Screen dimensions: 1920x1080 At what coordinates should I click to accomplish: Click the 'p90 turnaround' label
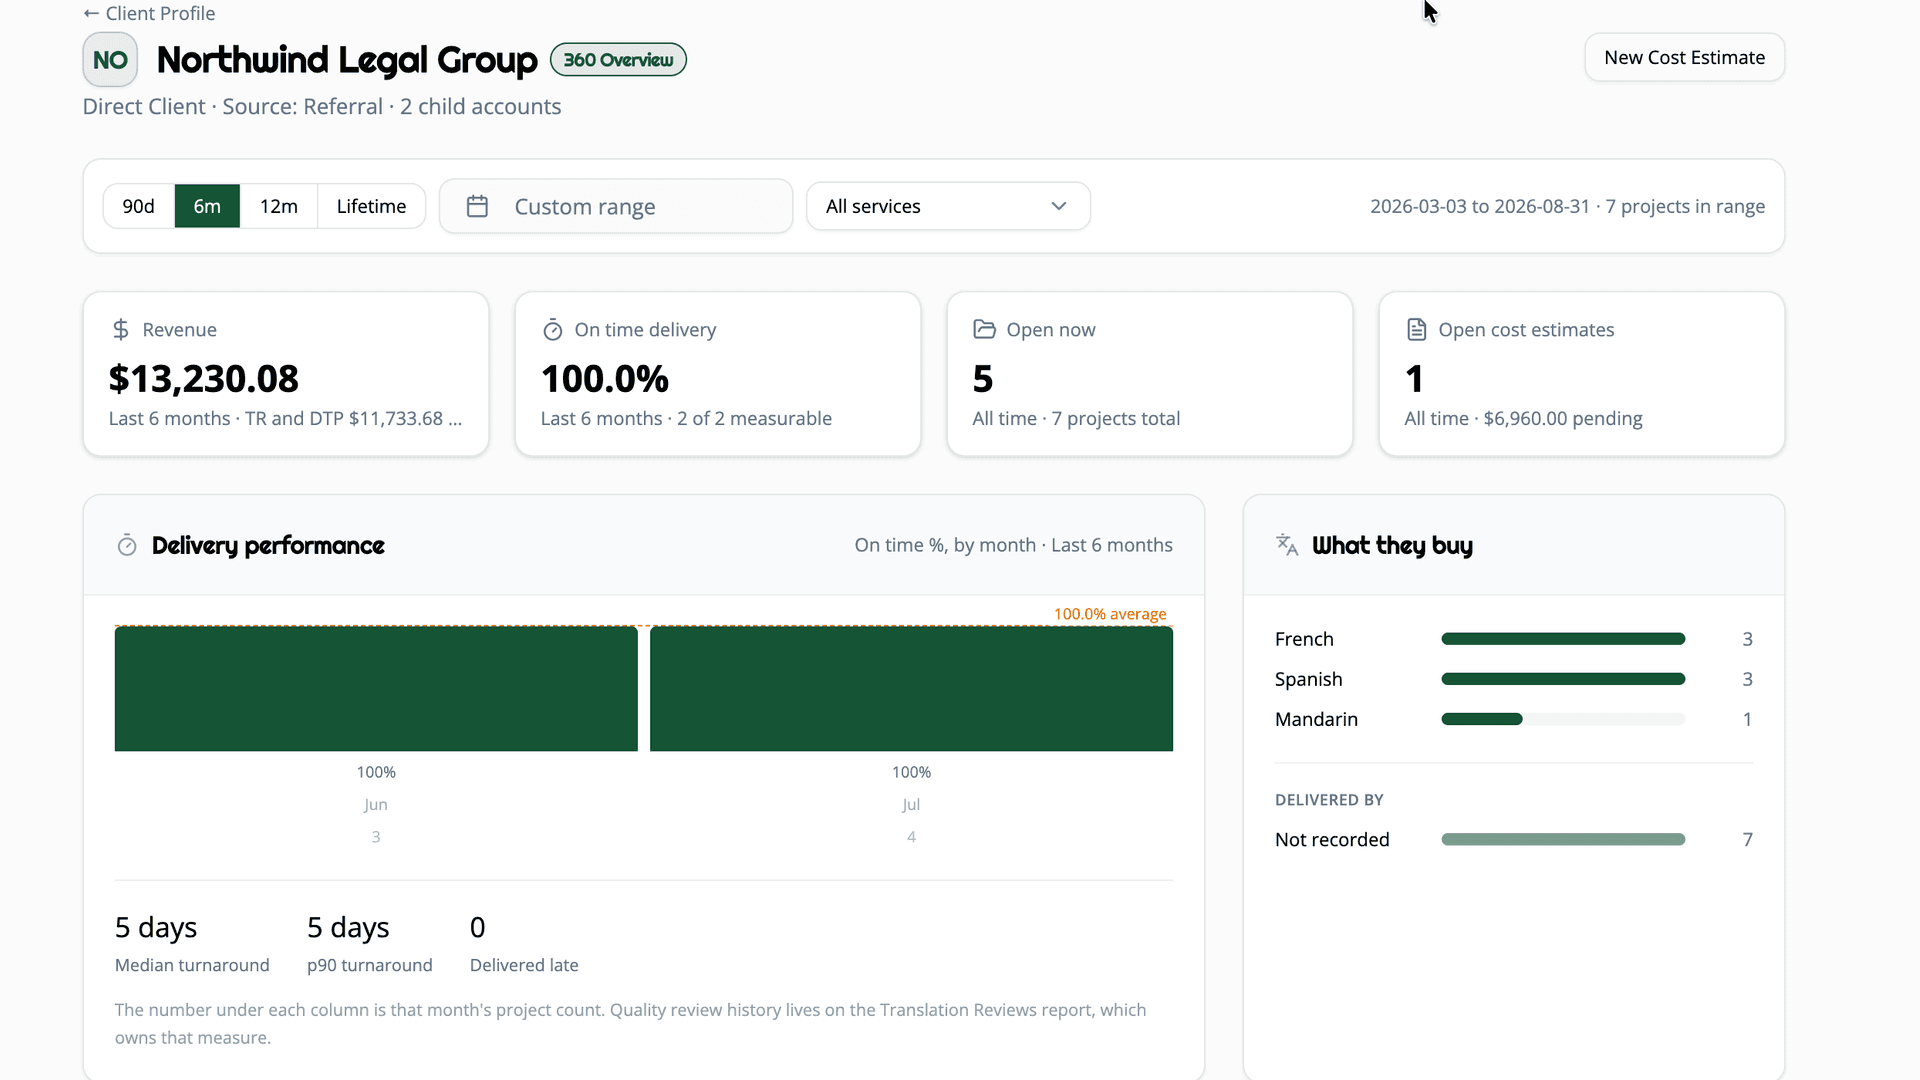(370, 965)
